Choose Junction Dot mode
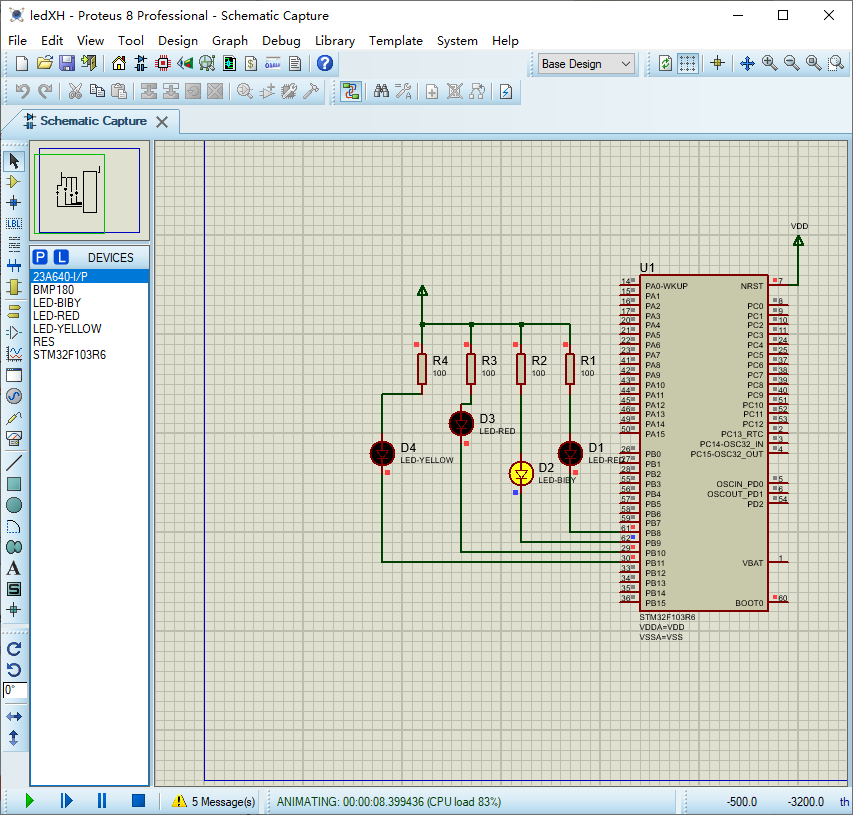 pos(14,203)
